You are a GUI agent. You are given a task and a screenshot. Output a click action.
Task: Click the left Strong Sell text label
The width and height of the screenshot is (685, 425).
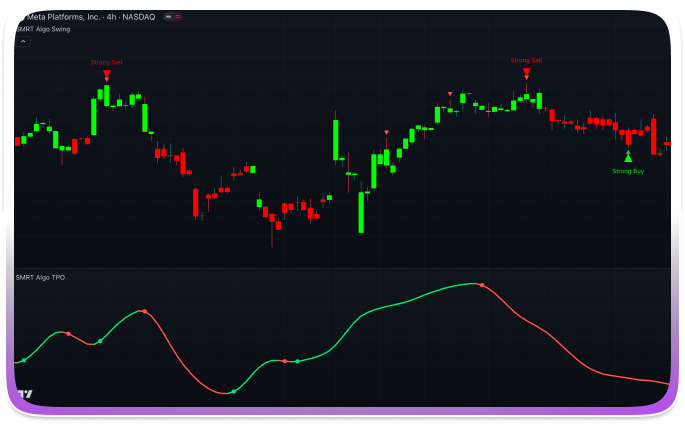[106, 62]
